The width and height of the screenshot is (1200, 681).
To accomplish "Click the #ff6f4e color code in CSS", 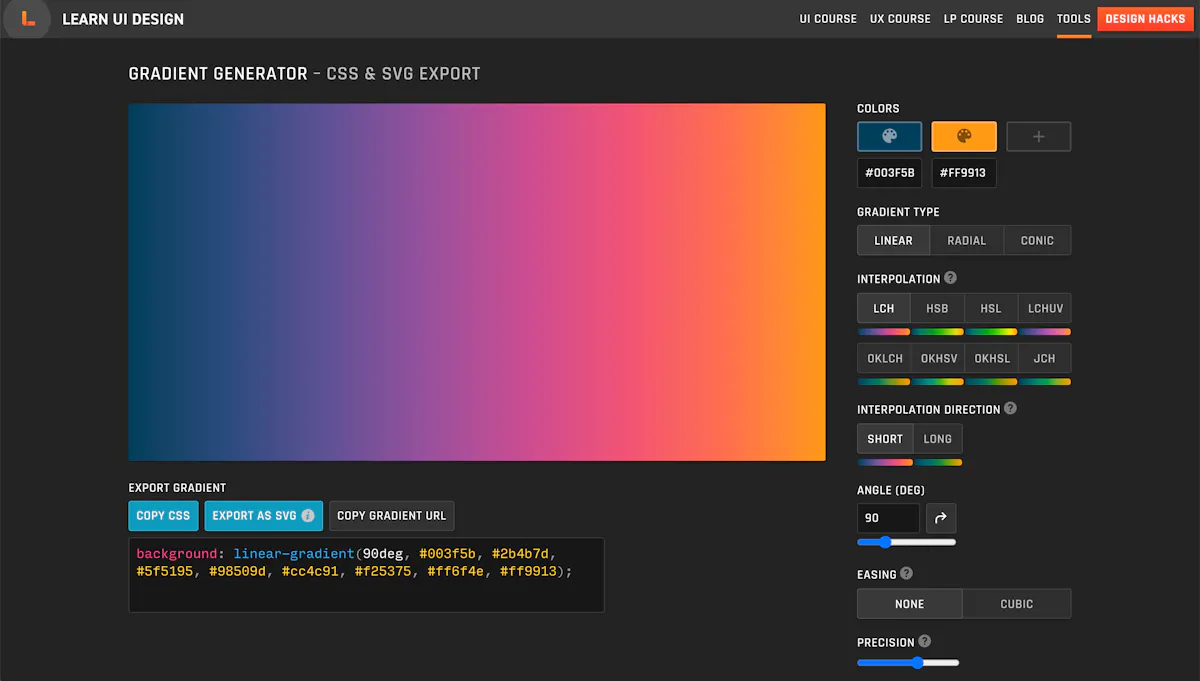I will (457, 571).
